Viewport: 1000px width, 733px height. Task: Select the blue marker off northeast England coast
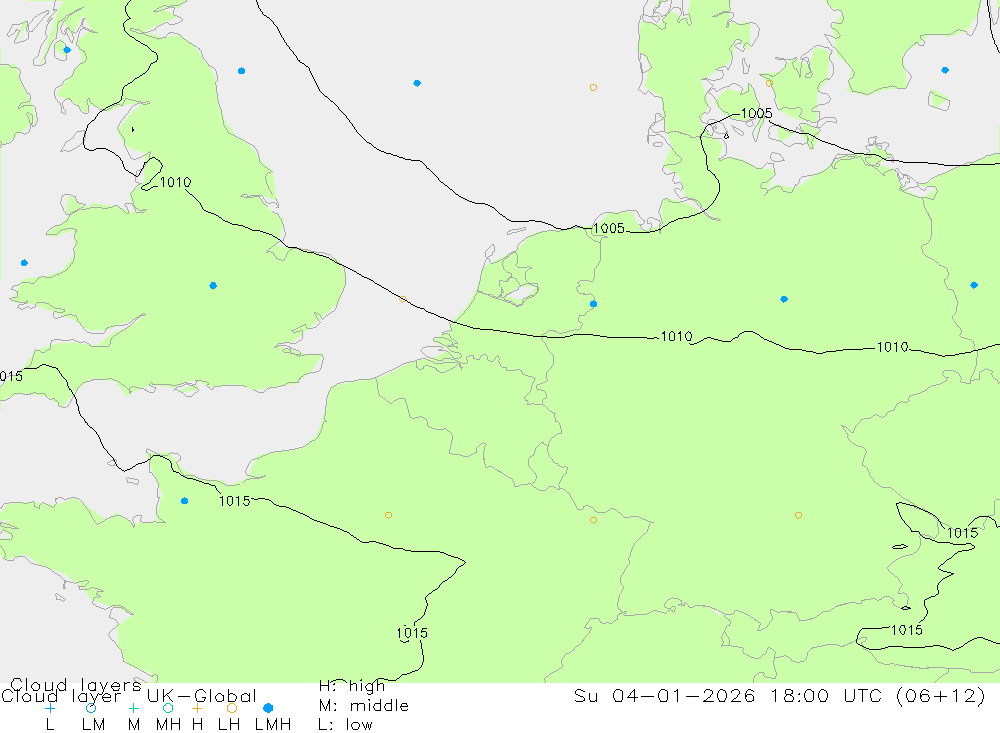pyautogui.click(x=241, y=71)
